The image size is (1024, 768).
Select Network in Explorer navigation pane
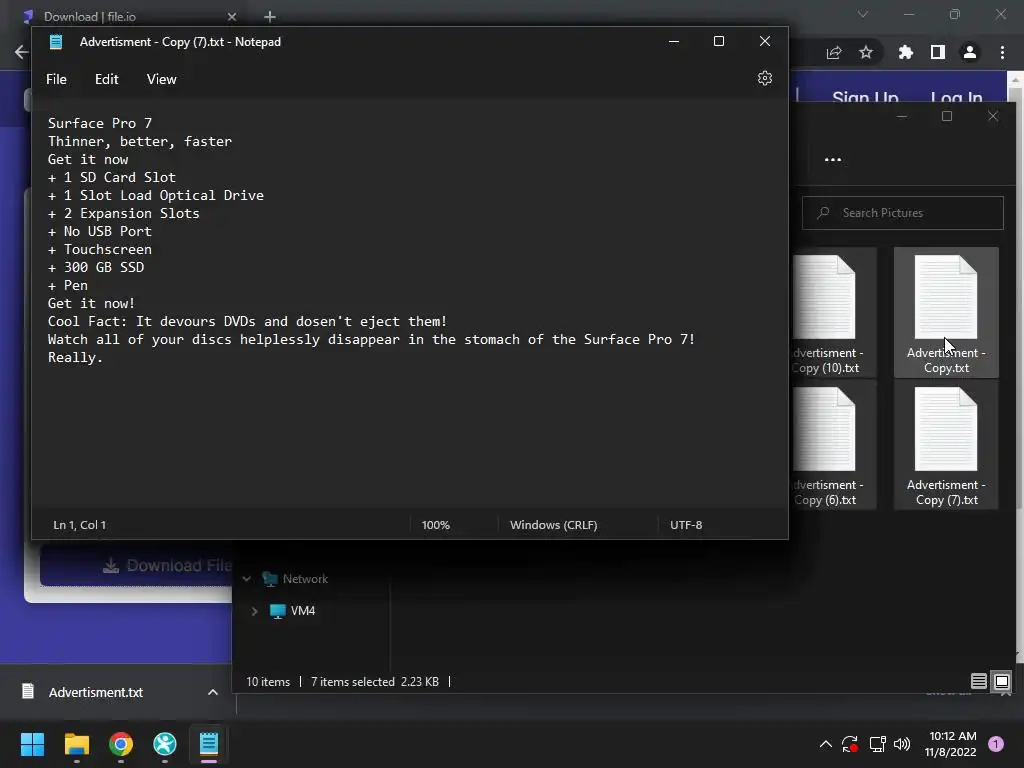point(305,579)
